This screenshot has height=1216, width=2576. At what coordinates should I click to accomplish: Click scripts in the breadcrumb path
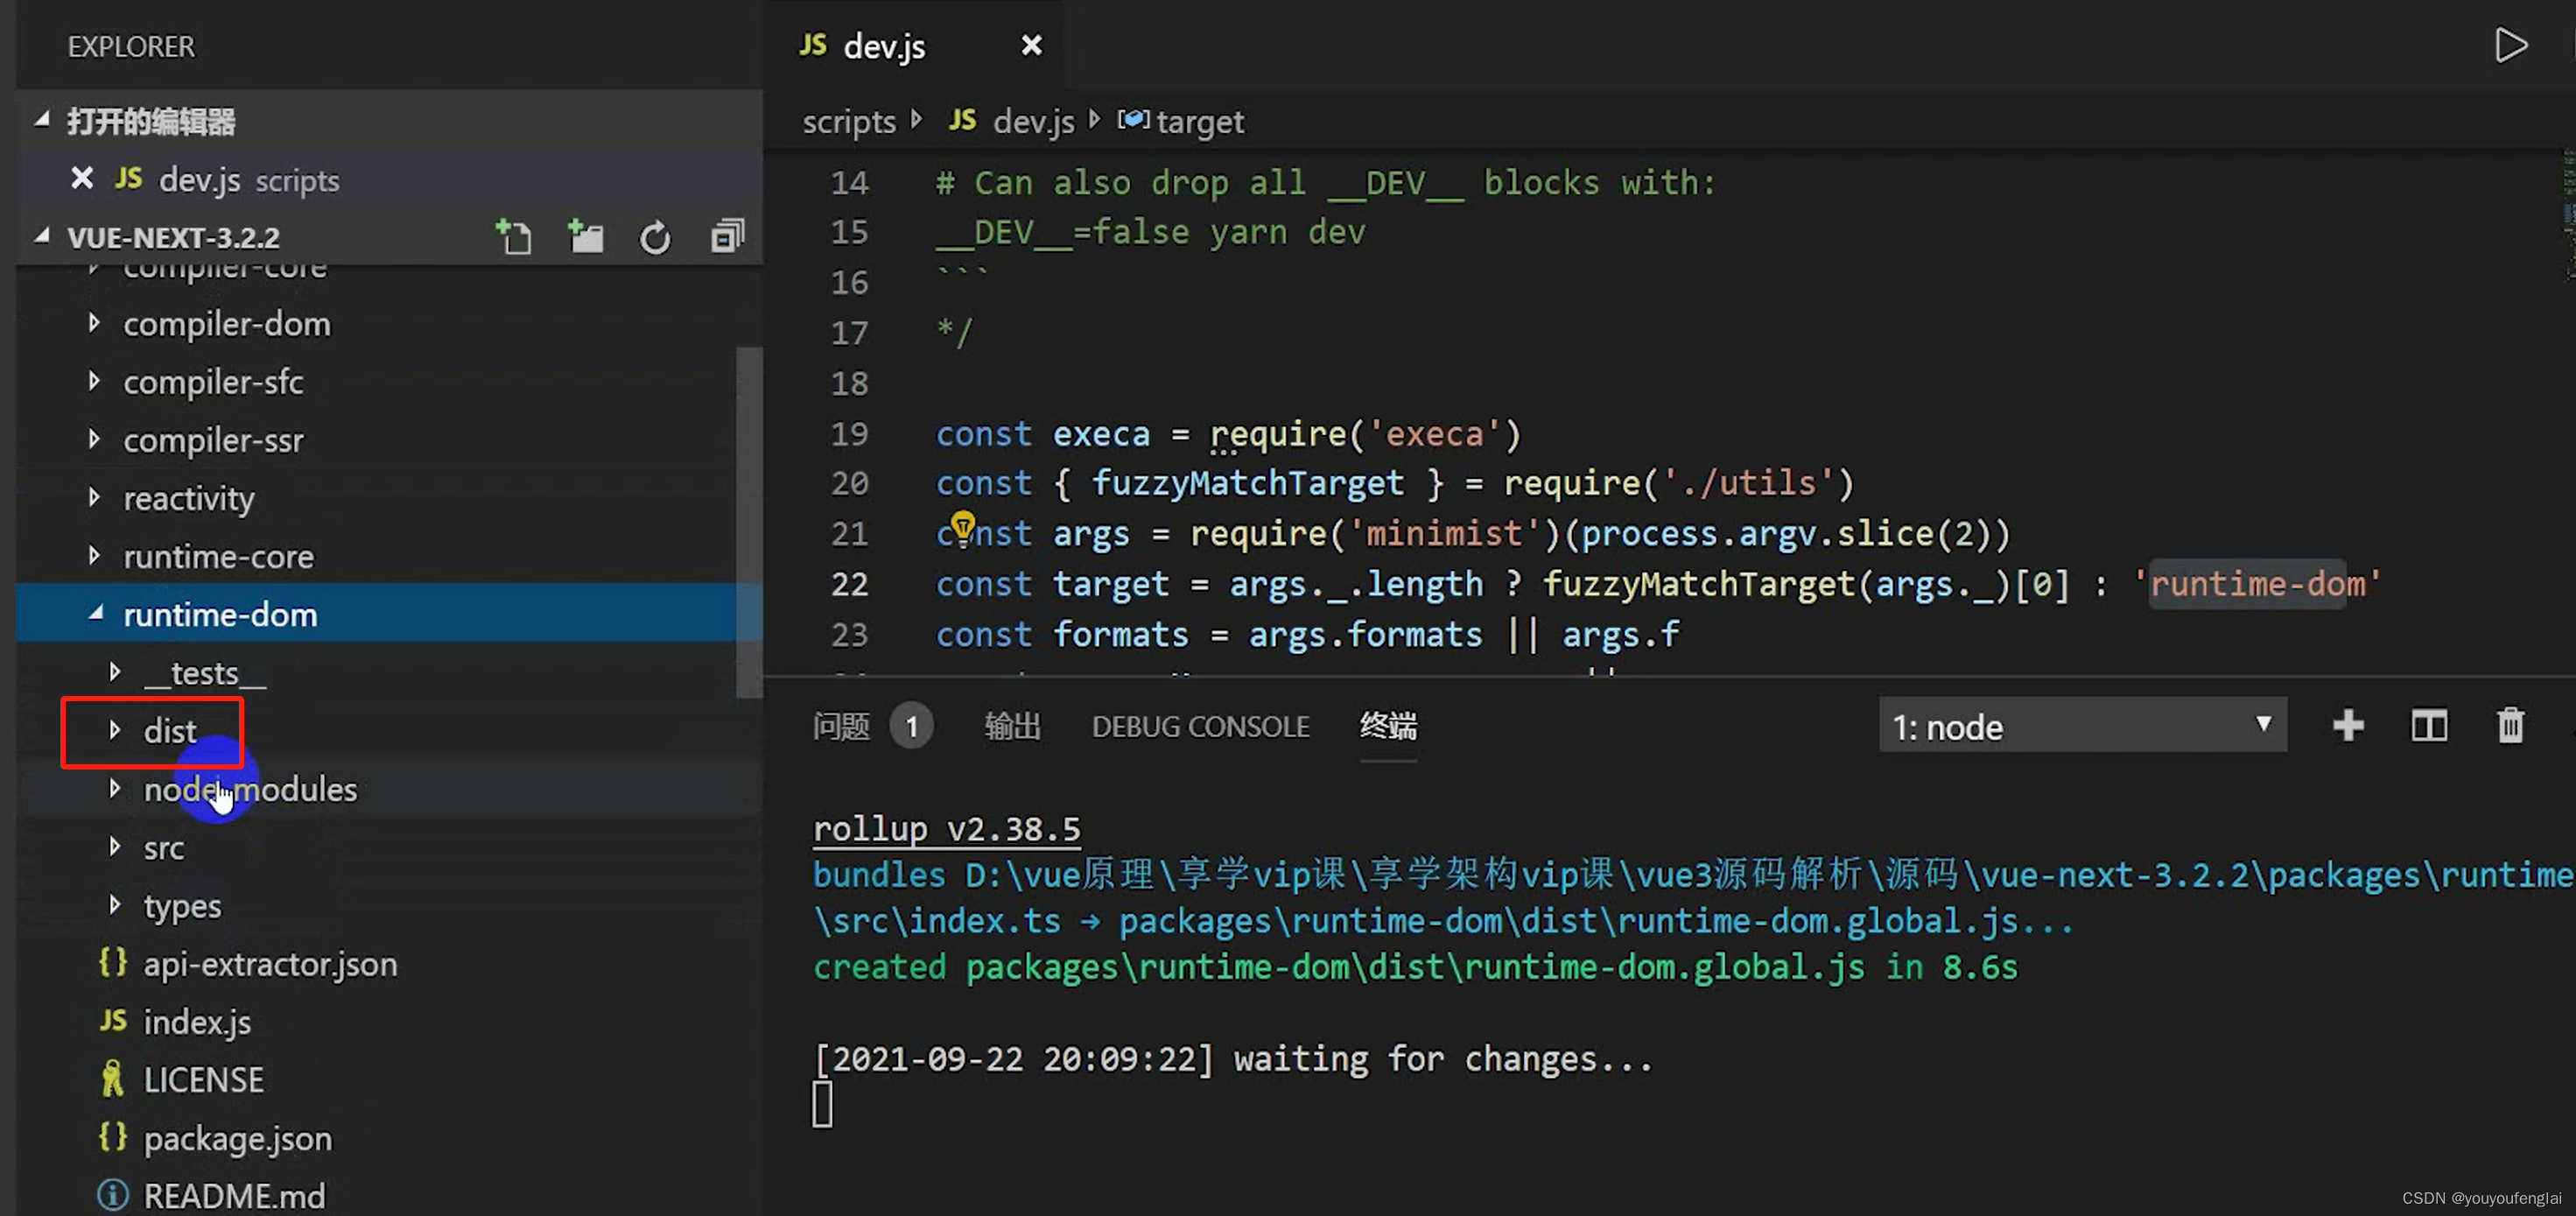point(848,122)
